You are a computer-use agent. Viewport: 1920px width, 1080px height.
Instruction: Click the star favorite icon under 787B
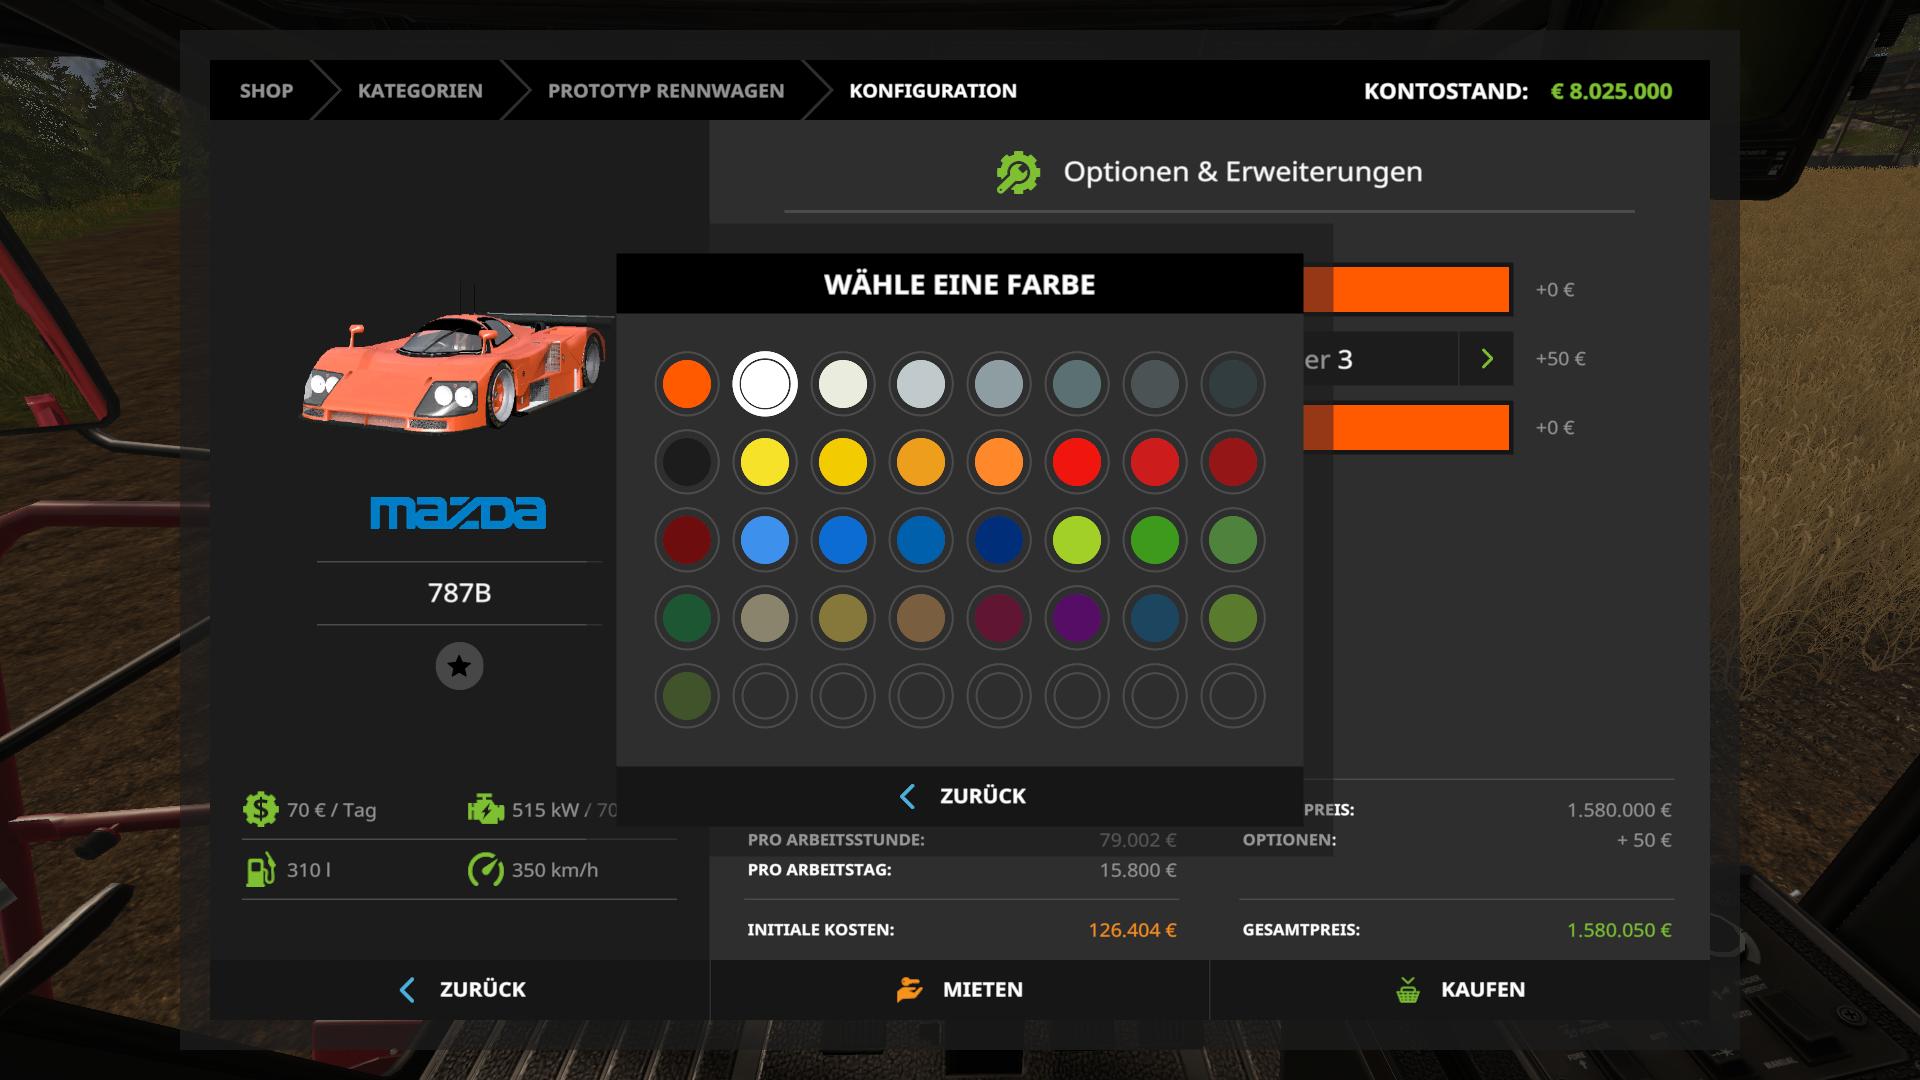(x=459, y=666)
